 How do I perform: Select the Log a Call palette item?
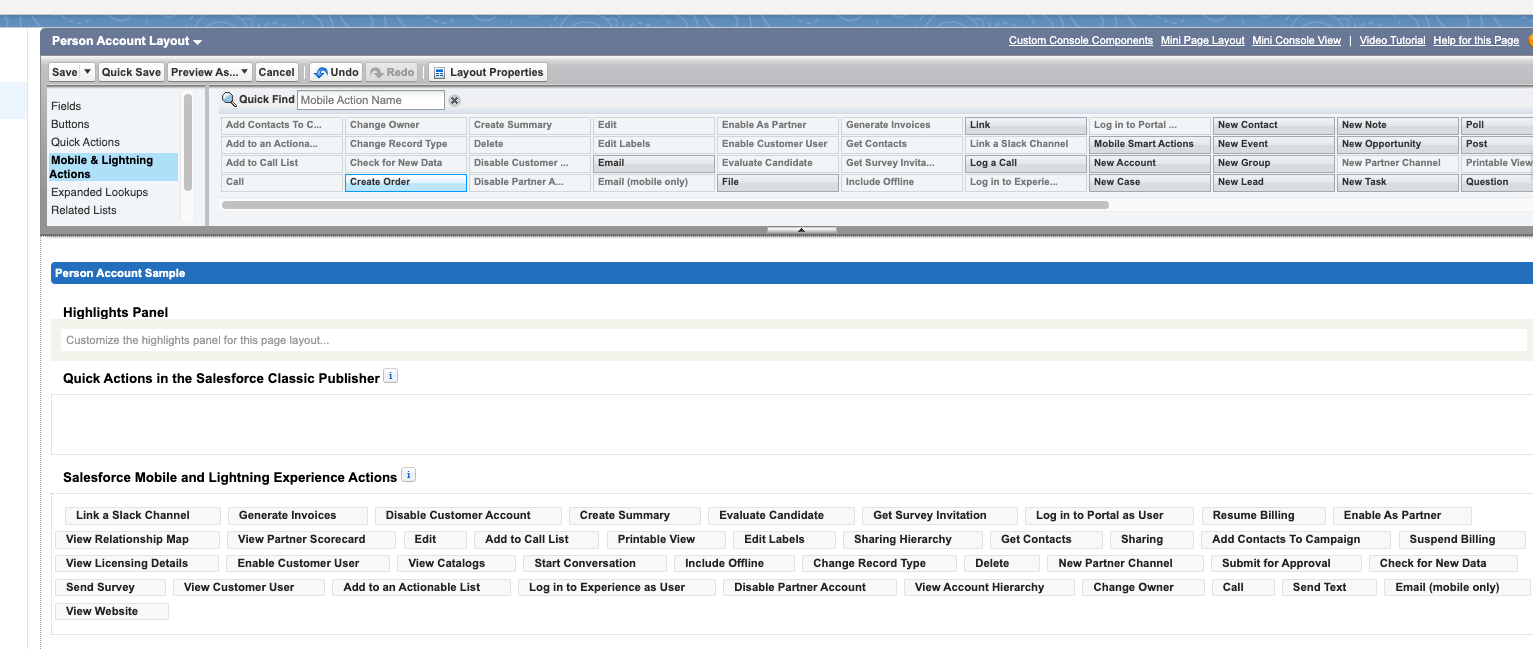pos(1026,163)
